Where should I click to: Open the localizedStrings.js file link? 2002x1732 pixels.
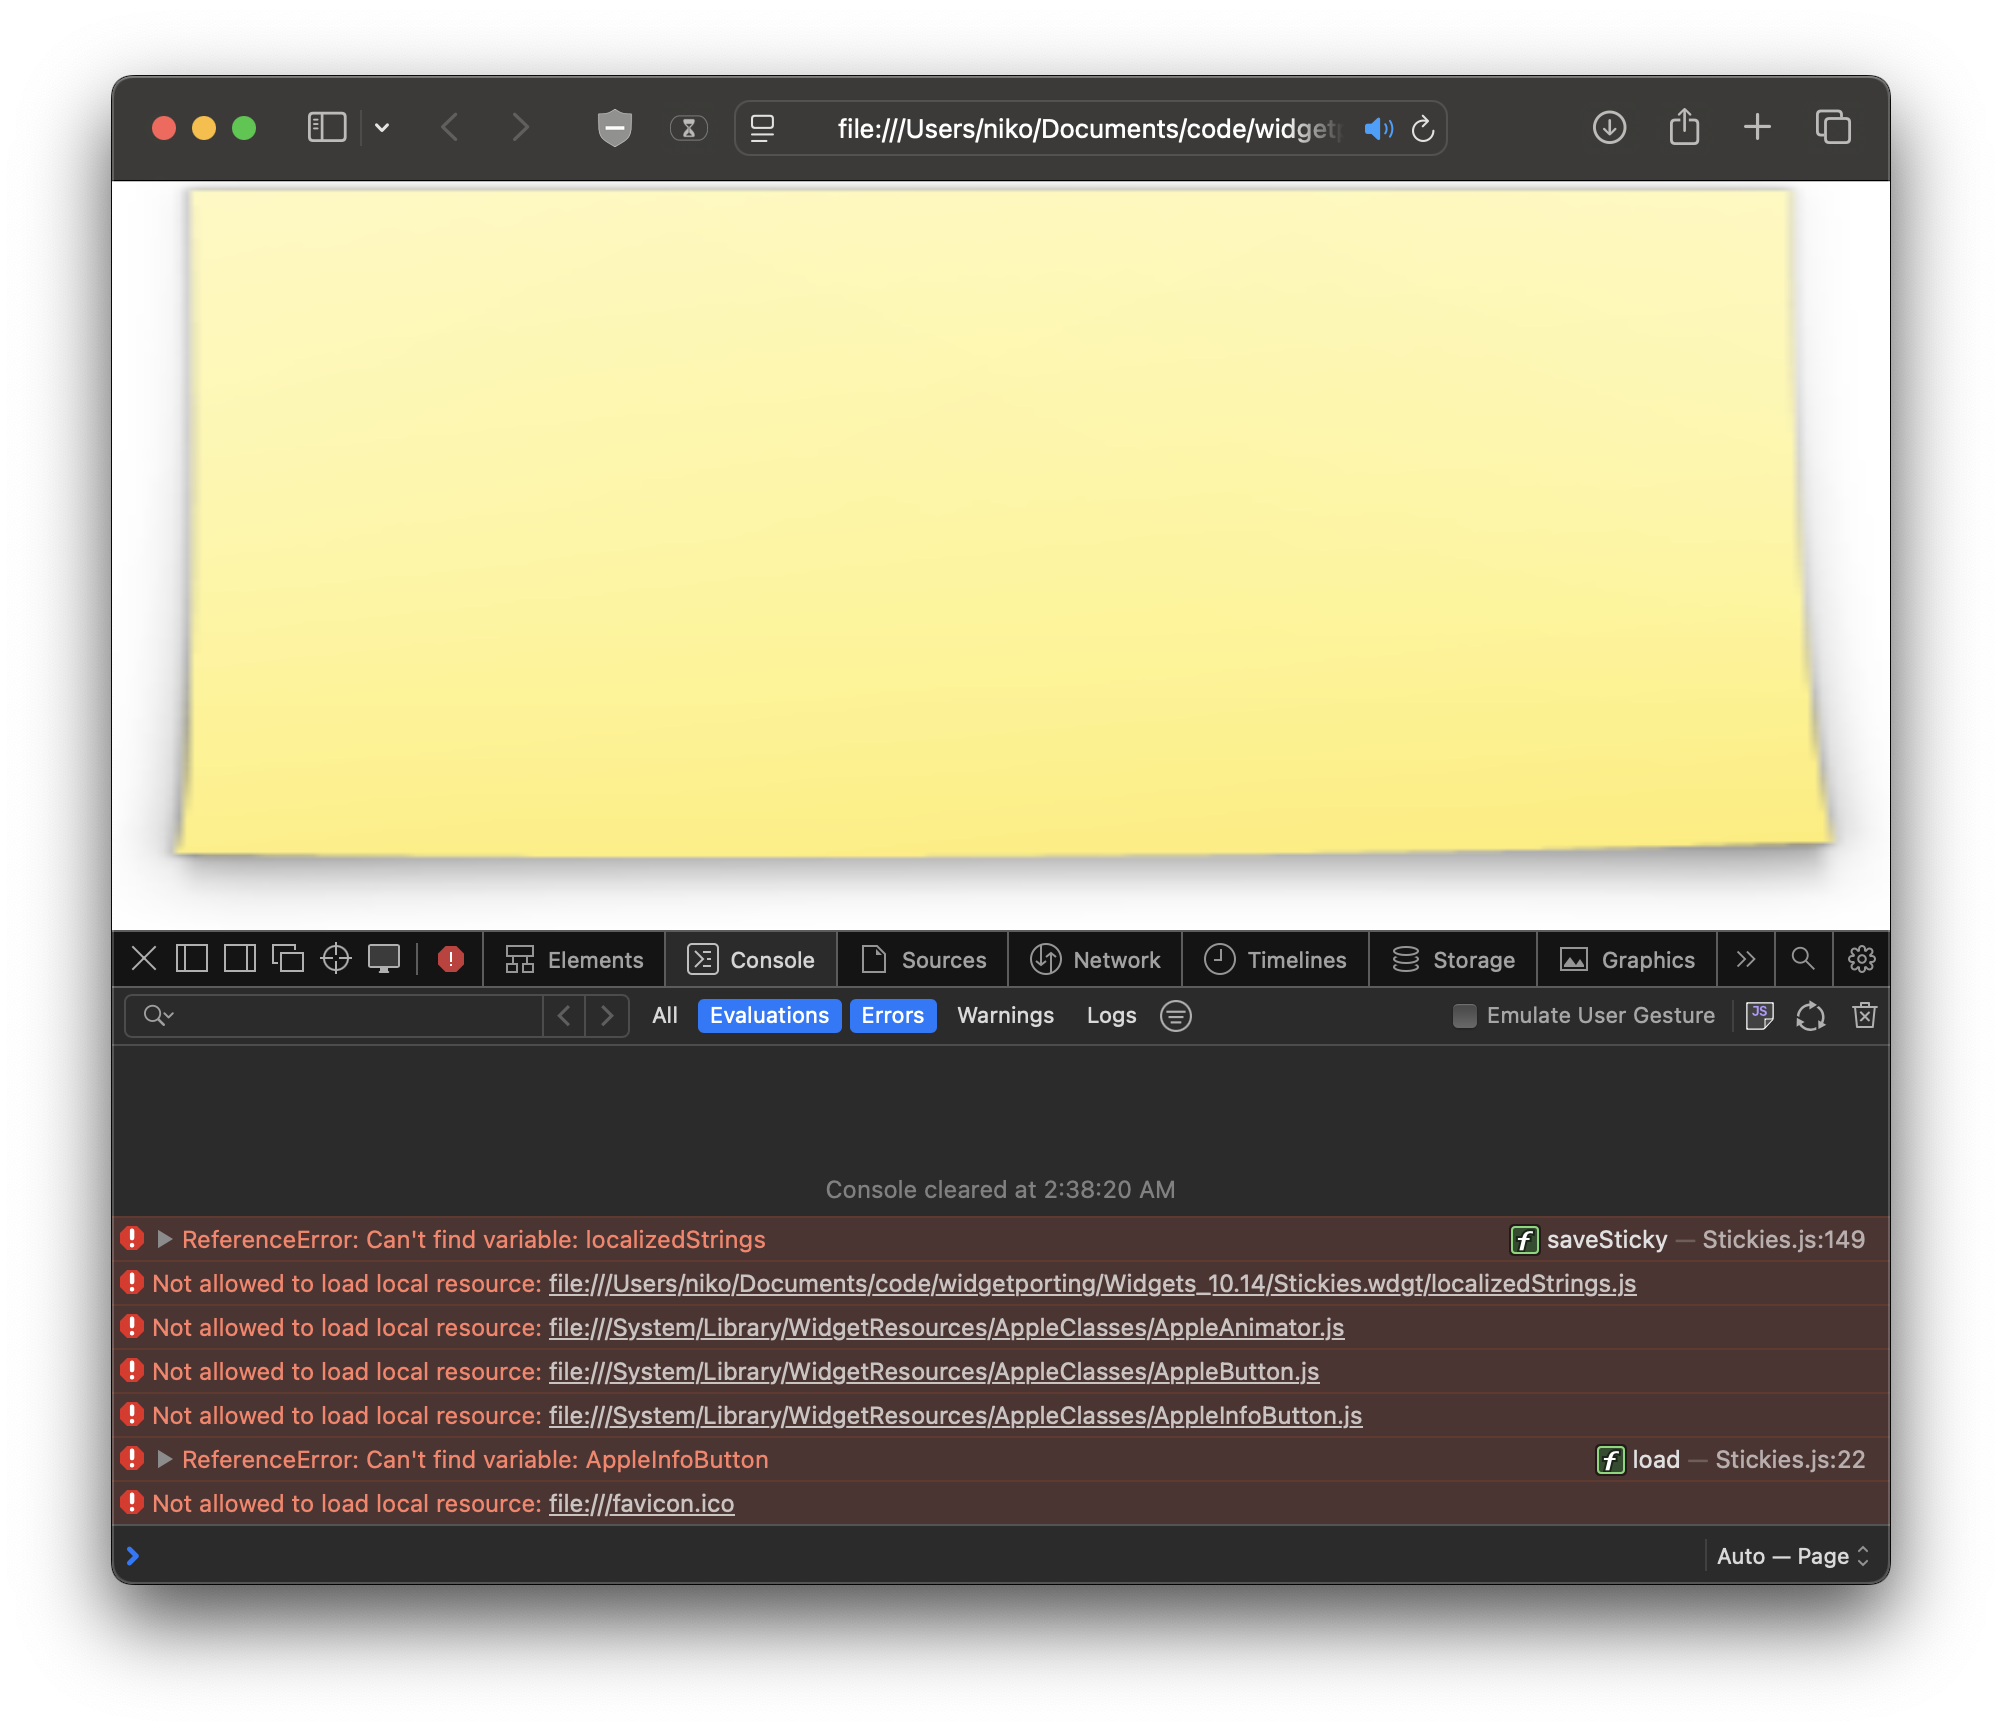point(1092,1284)
